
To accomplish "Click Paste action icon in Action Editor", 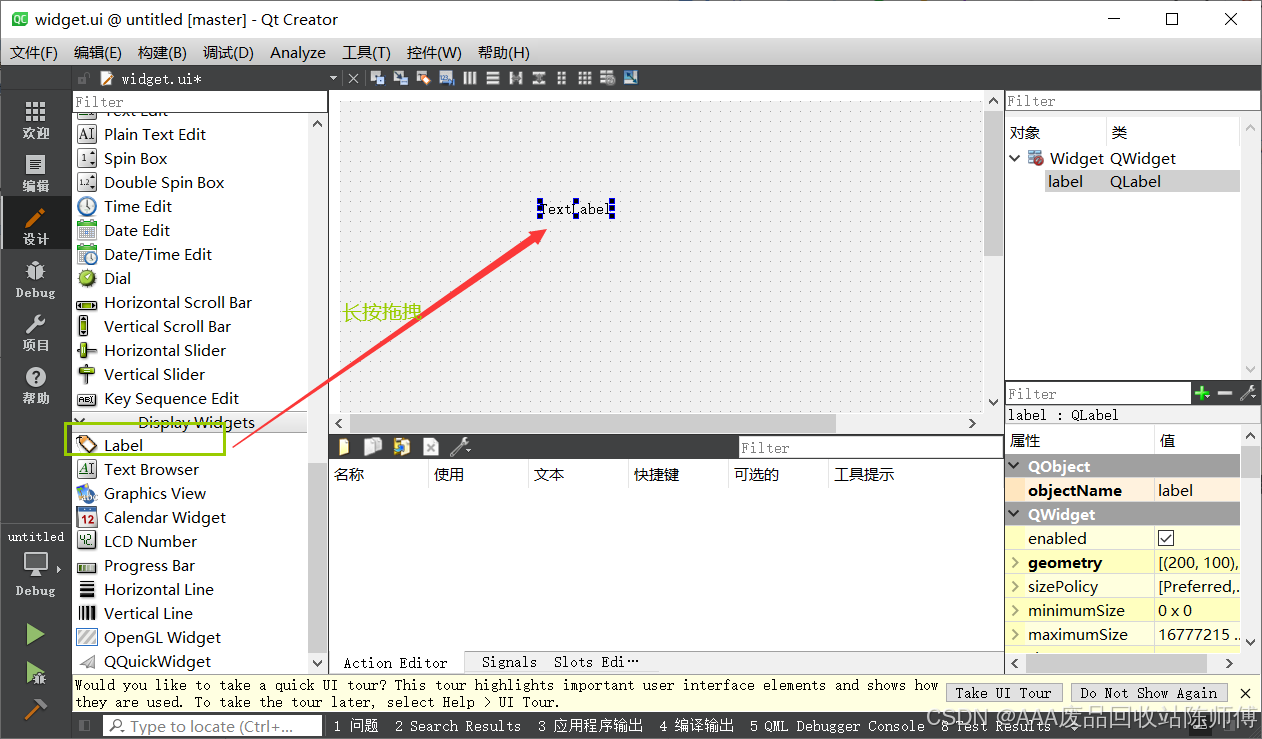I will [402, 447].
